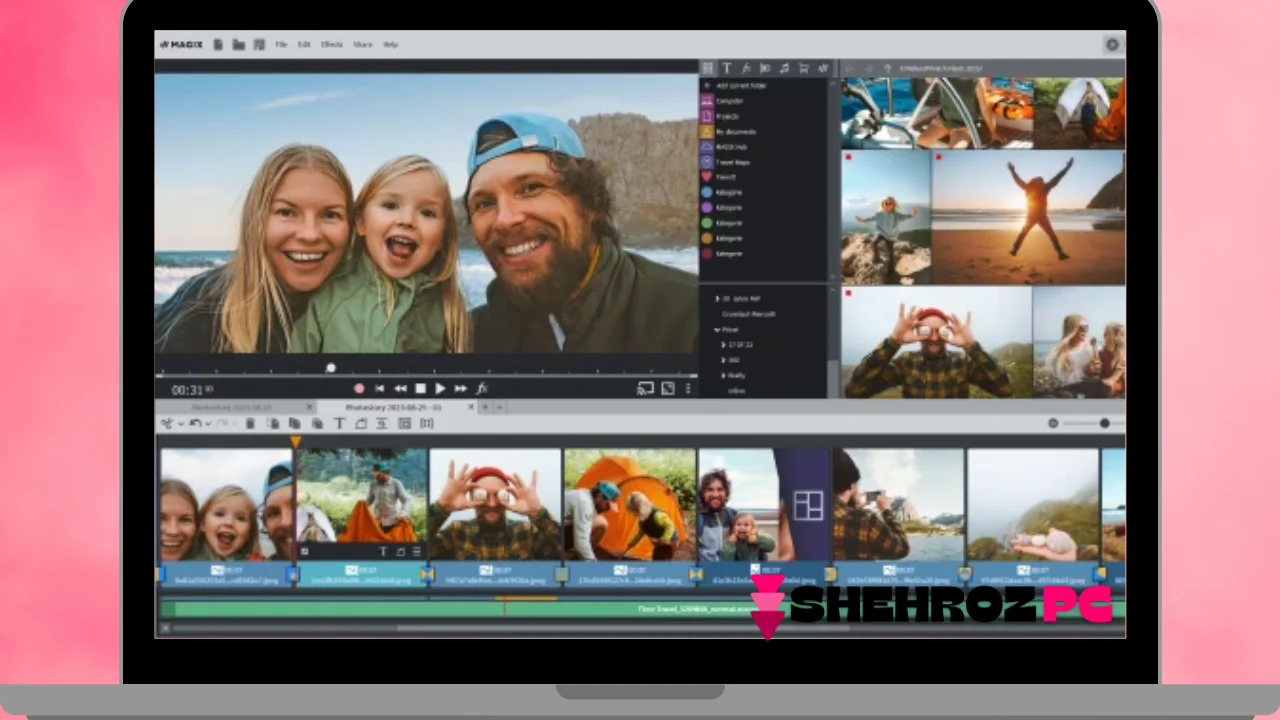Select the scissors cut tool

167,423
